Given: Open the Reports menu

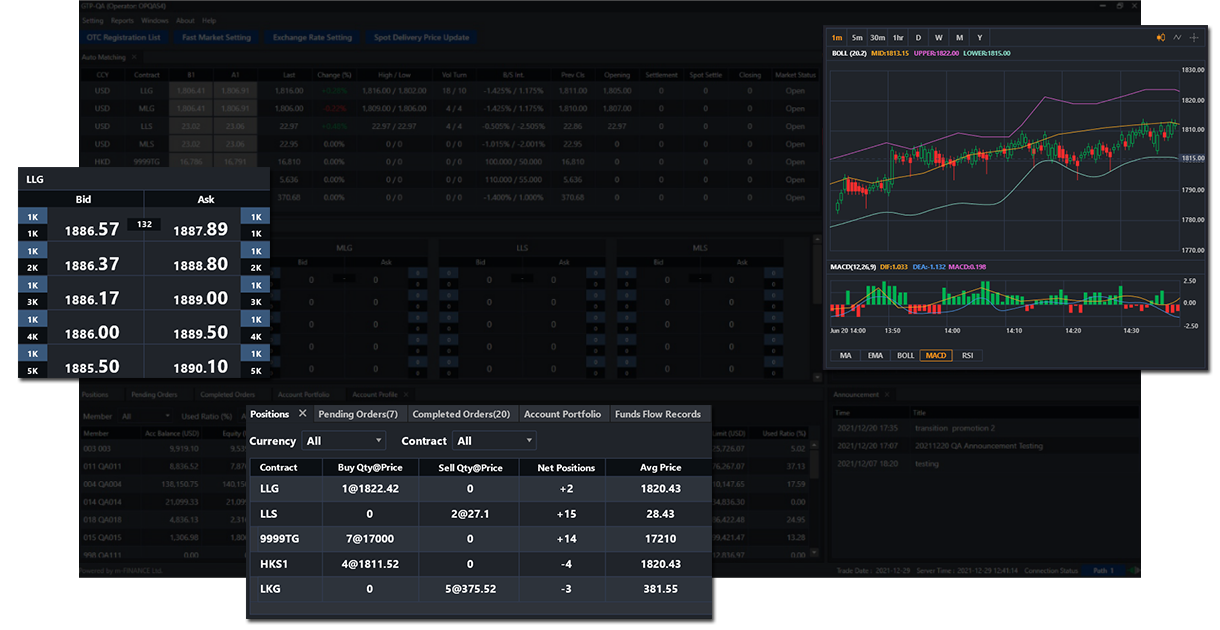Looking at the screenshot, I should pos(122,20).
